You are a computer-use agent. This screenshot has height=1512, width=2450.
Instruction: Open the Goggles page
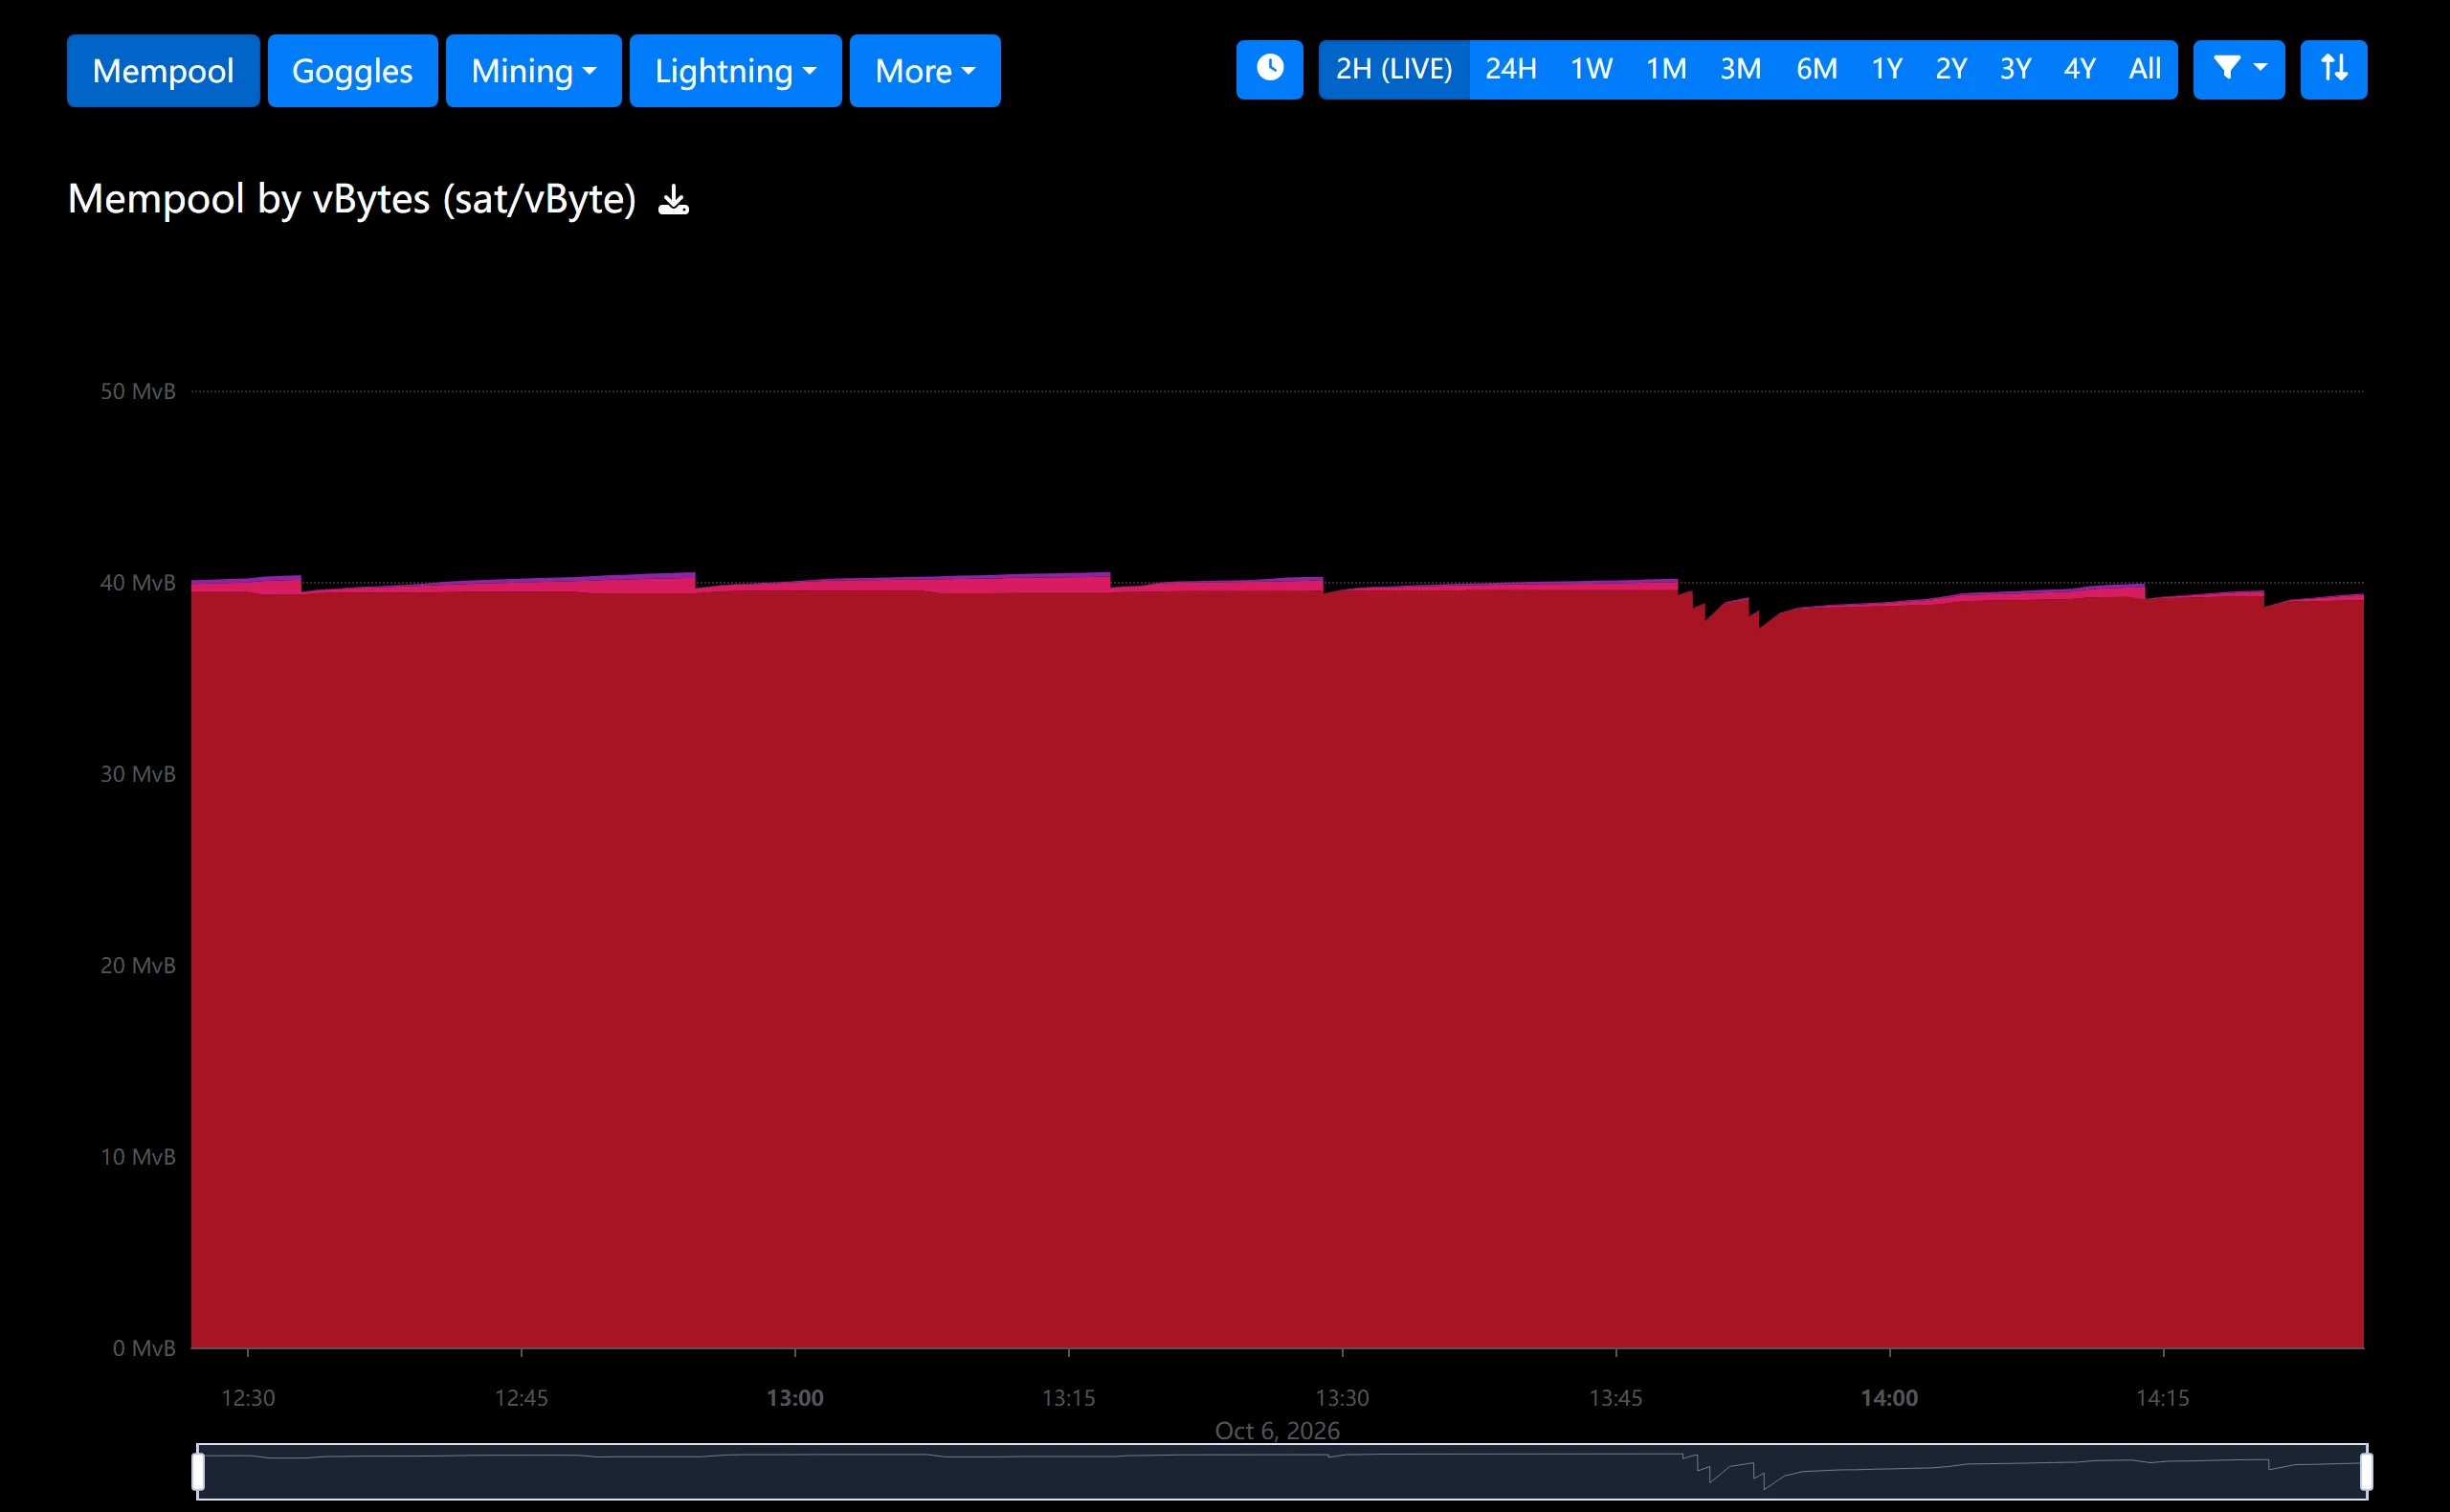(352, 71)
